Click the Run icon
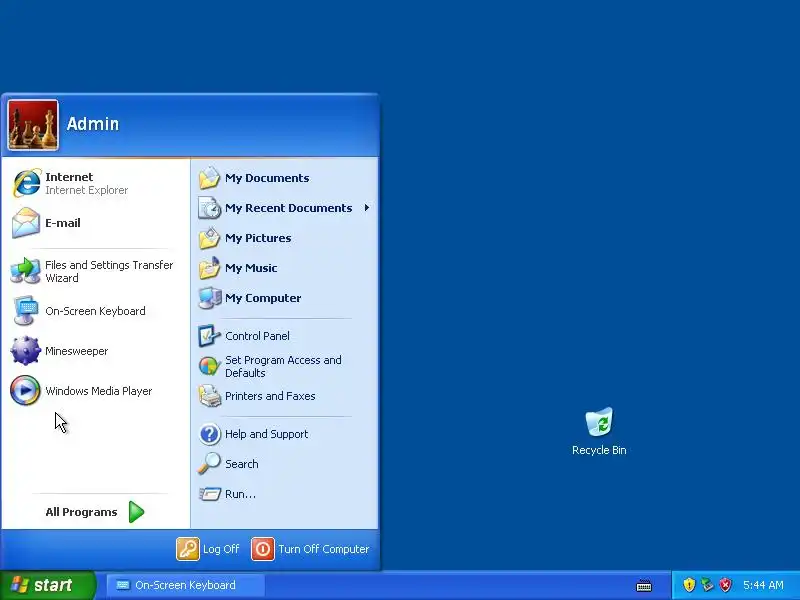The width and height of the screenshot is (800, 600). tap(209, 494)
